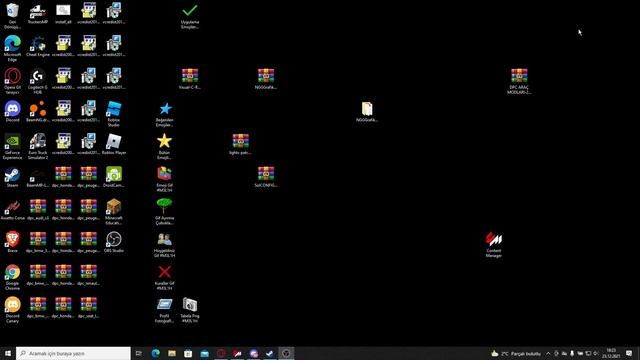Select the install_all batch file icon
This screenshot has width=640, height=360.
click(x=63, y=13)
